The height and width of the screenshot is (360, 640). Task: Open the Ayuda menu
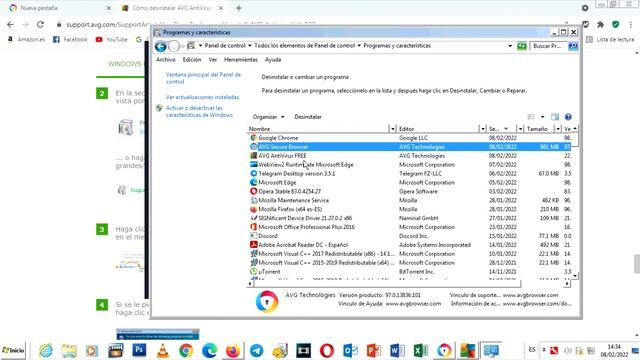coord(273,60)
